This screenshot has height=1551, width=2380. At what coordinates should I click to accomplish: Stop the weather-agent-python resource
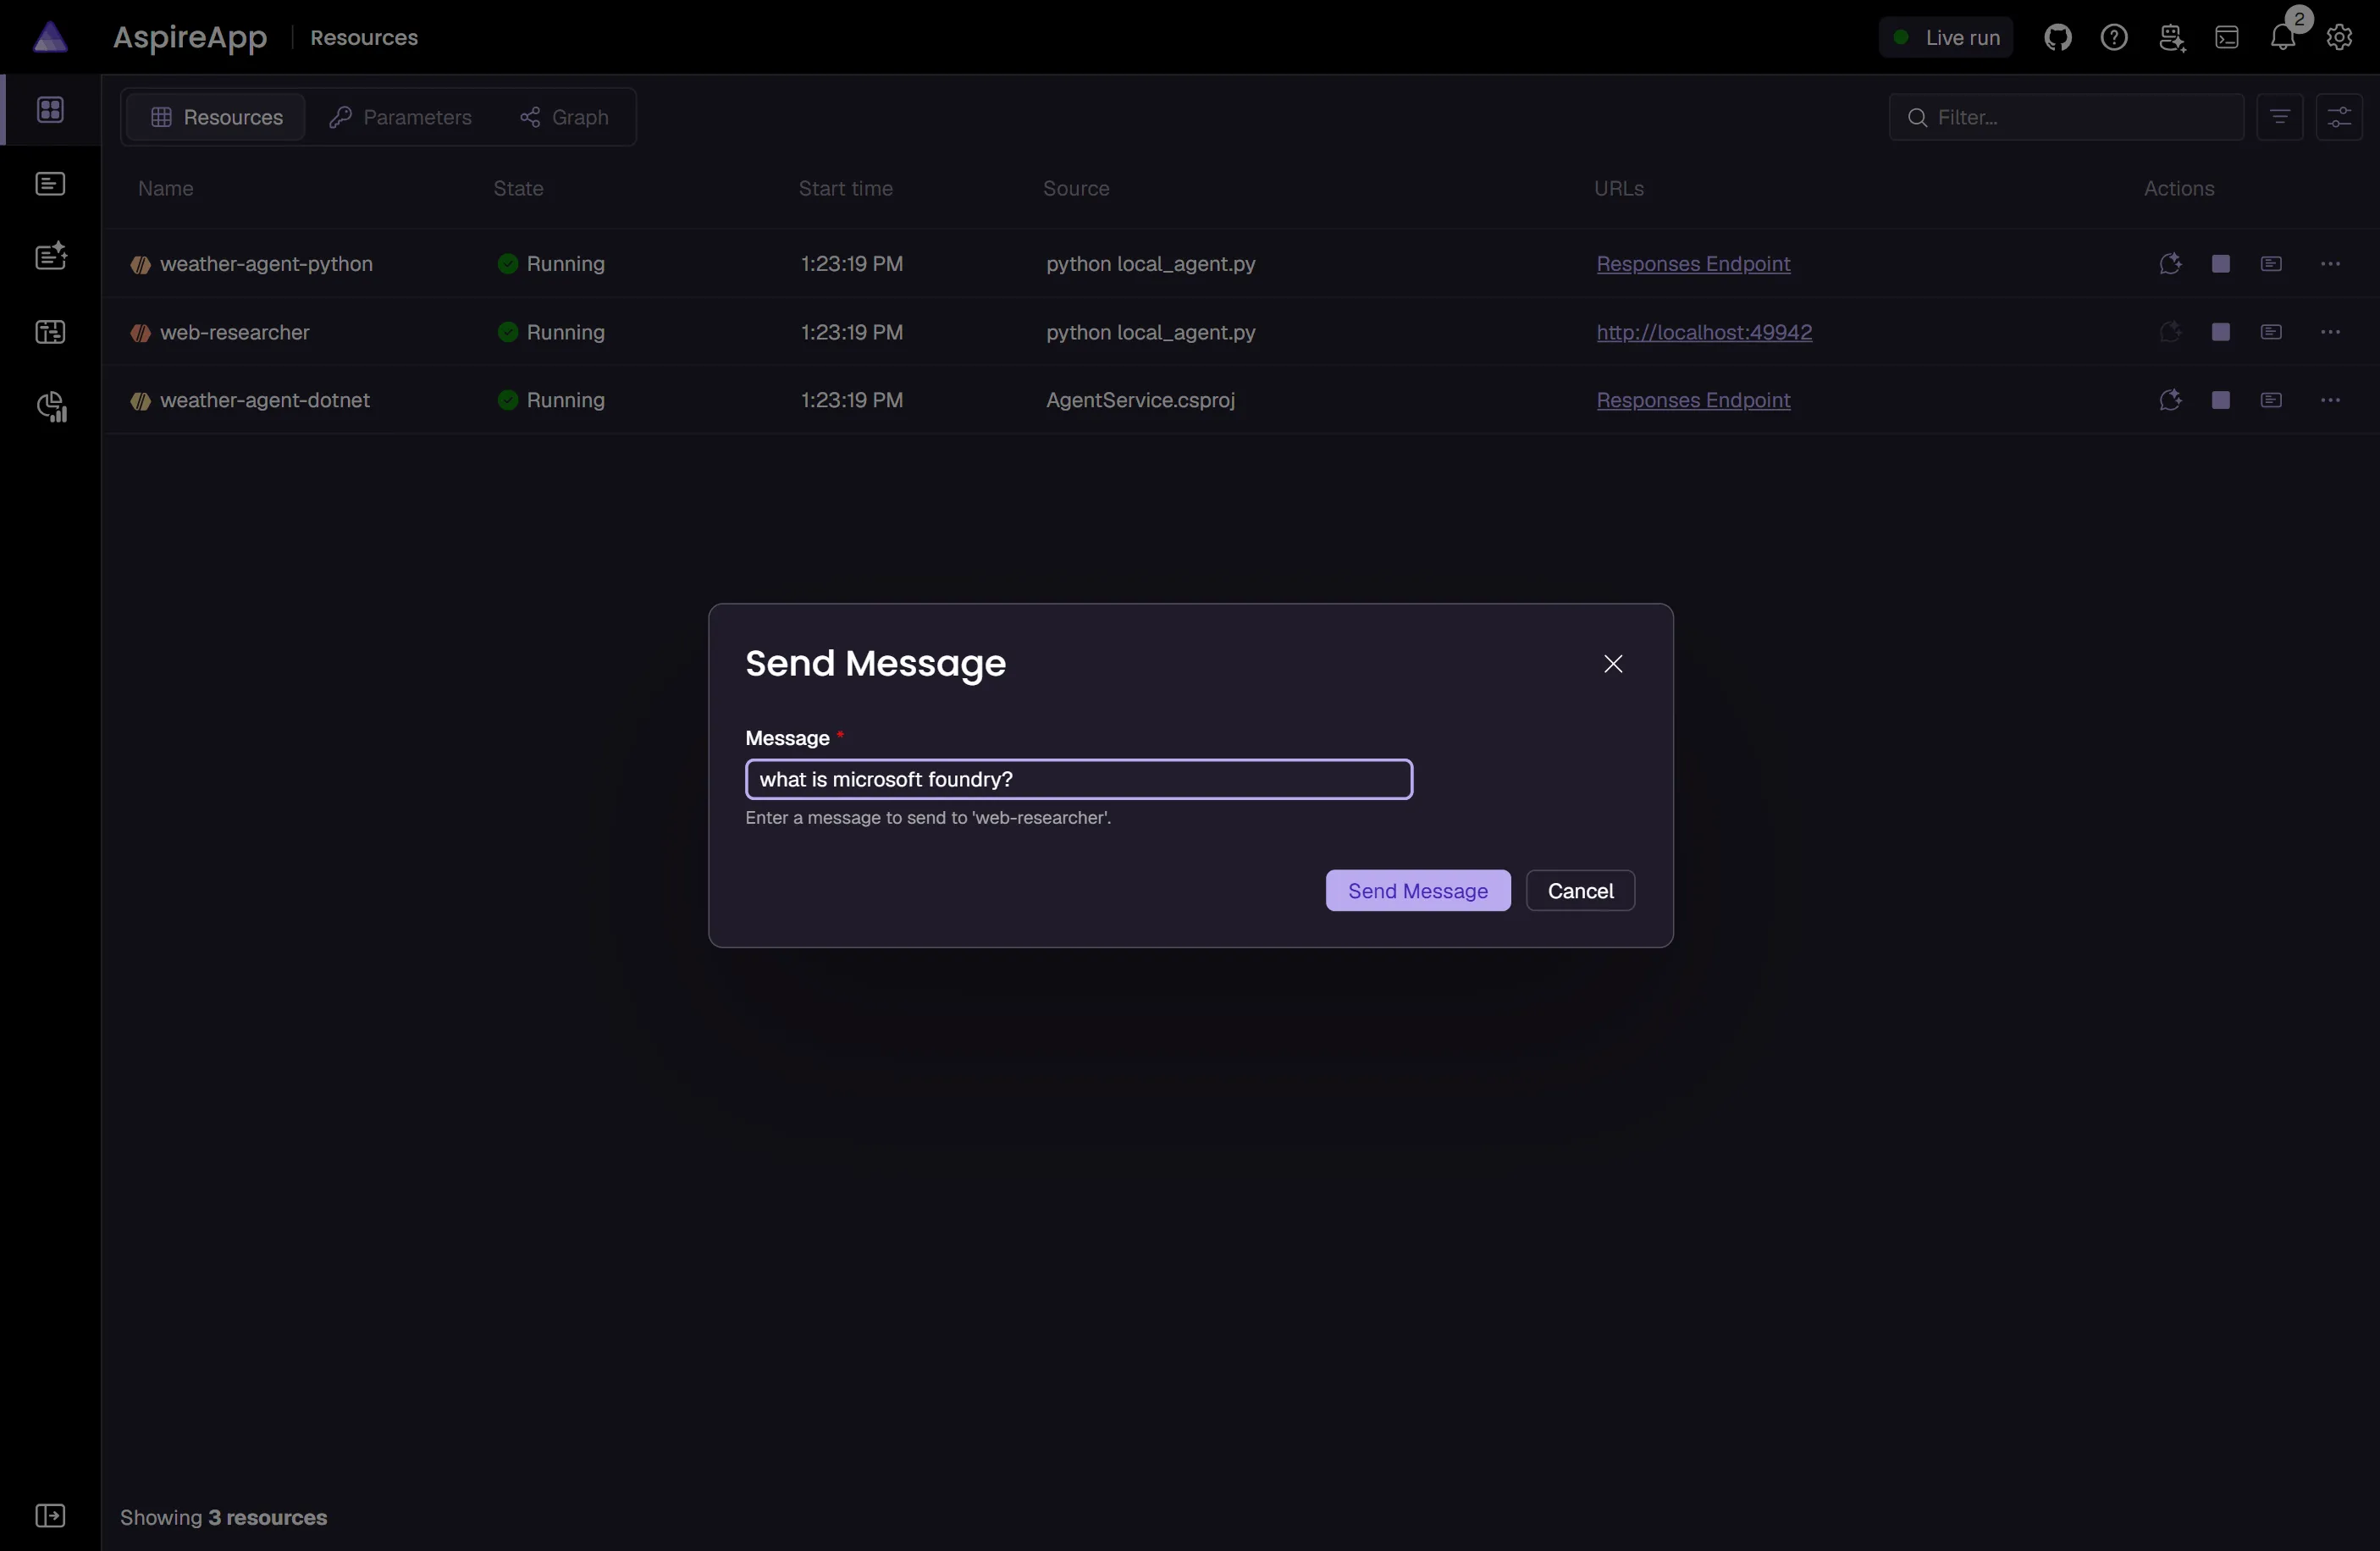(x=2220, y=264)
